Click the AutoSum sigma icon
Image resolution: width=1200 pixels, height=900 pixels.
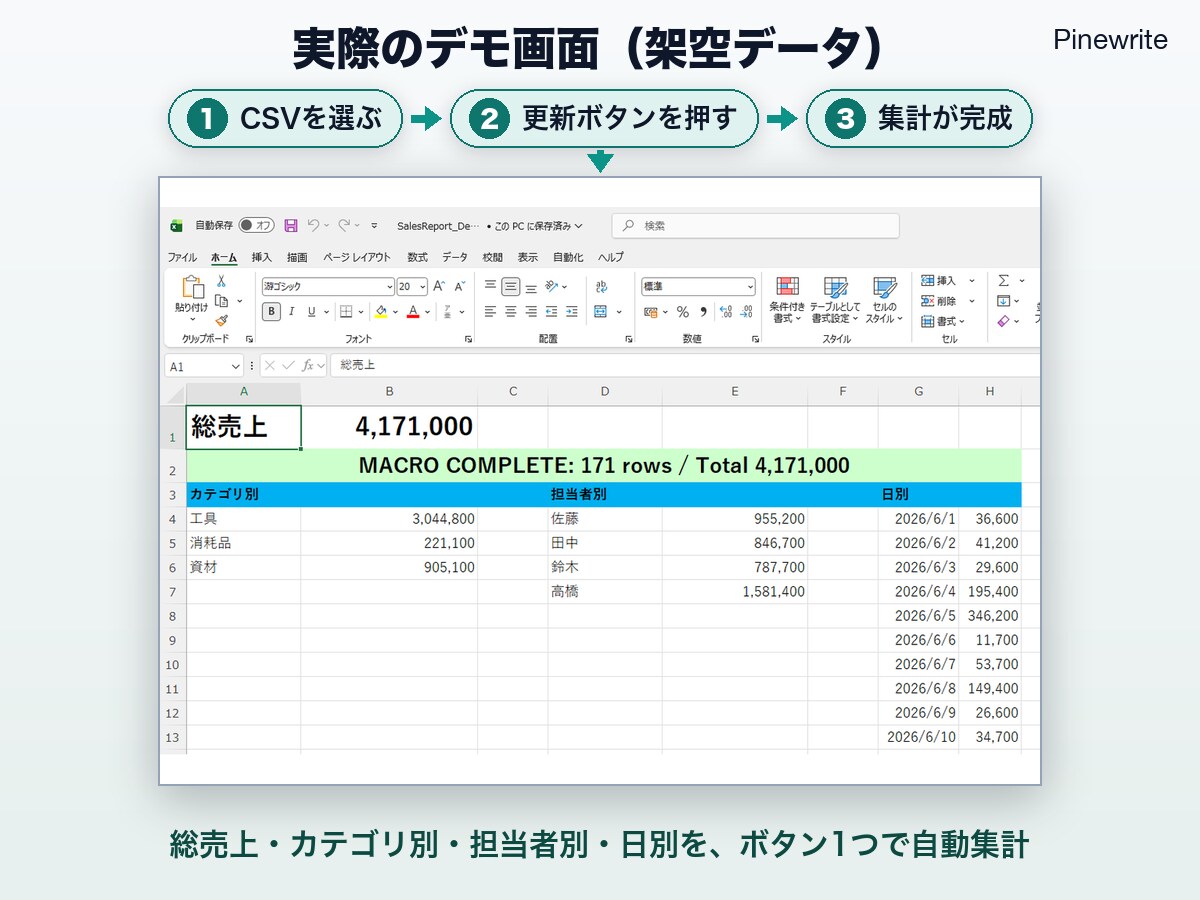(1004, 281)
